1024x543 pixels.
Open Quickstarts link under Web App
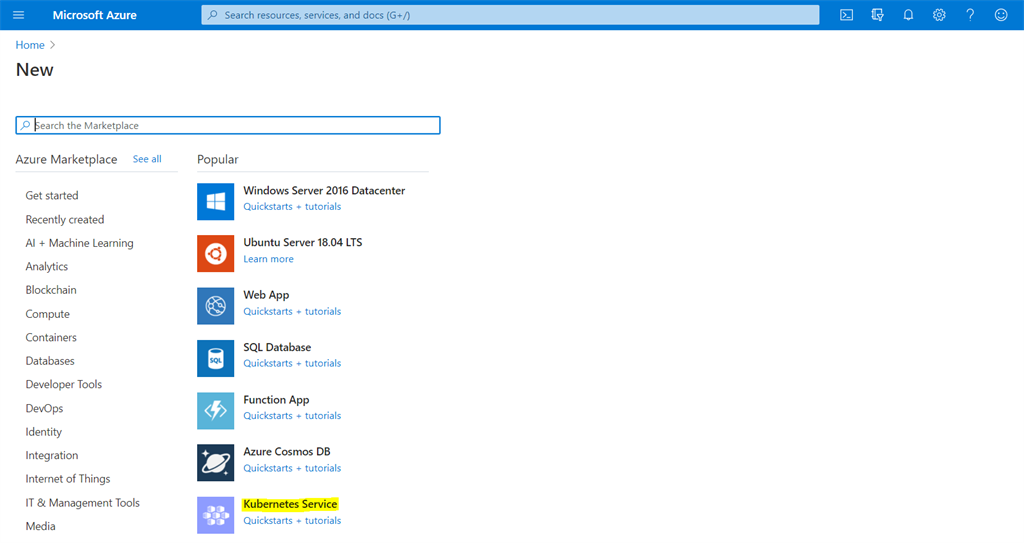[292, 311]
